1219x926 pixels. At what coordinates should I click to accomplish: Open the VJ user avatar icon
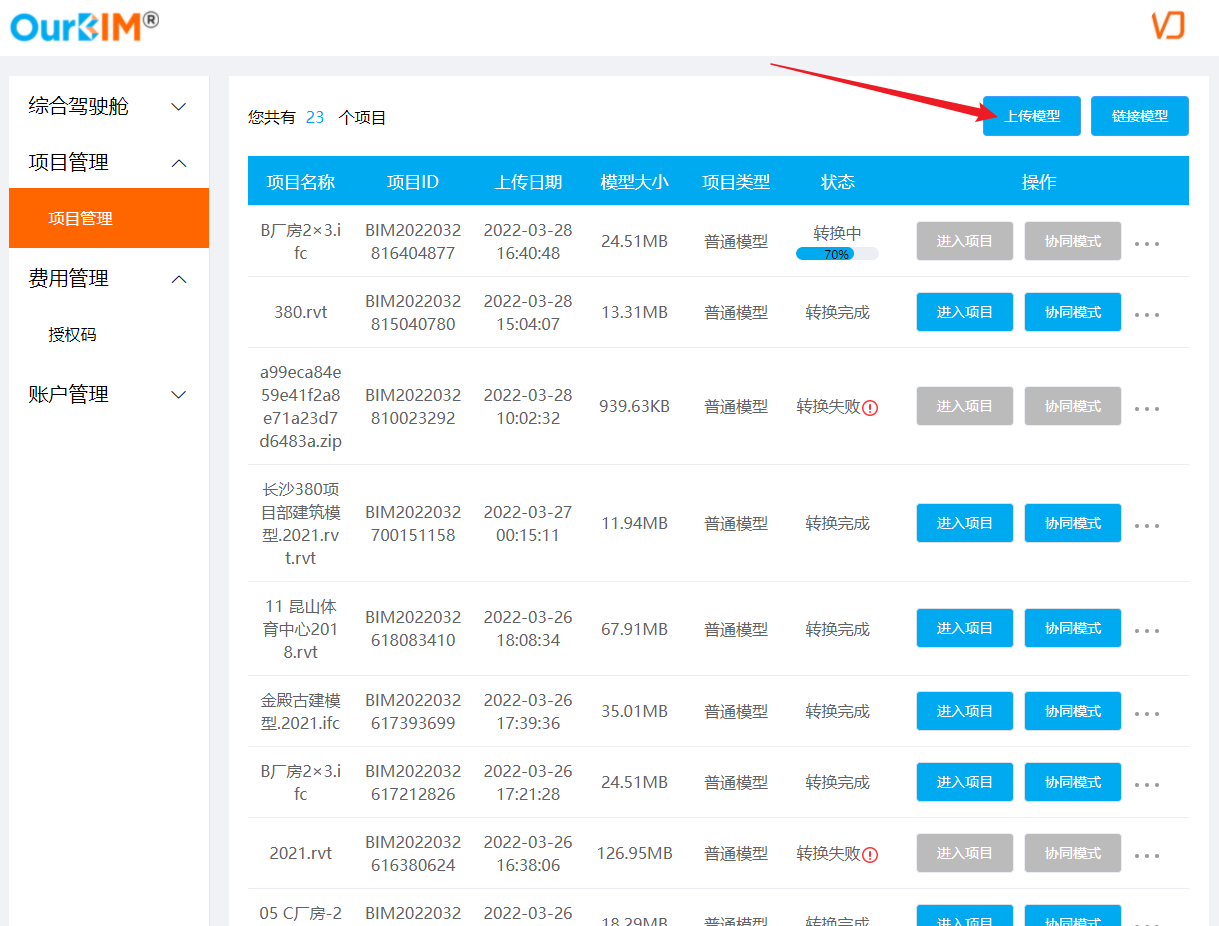[x=1168, y=25]
